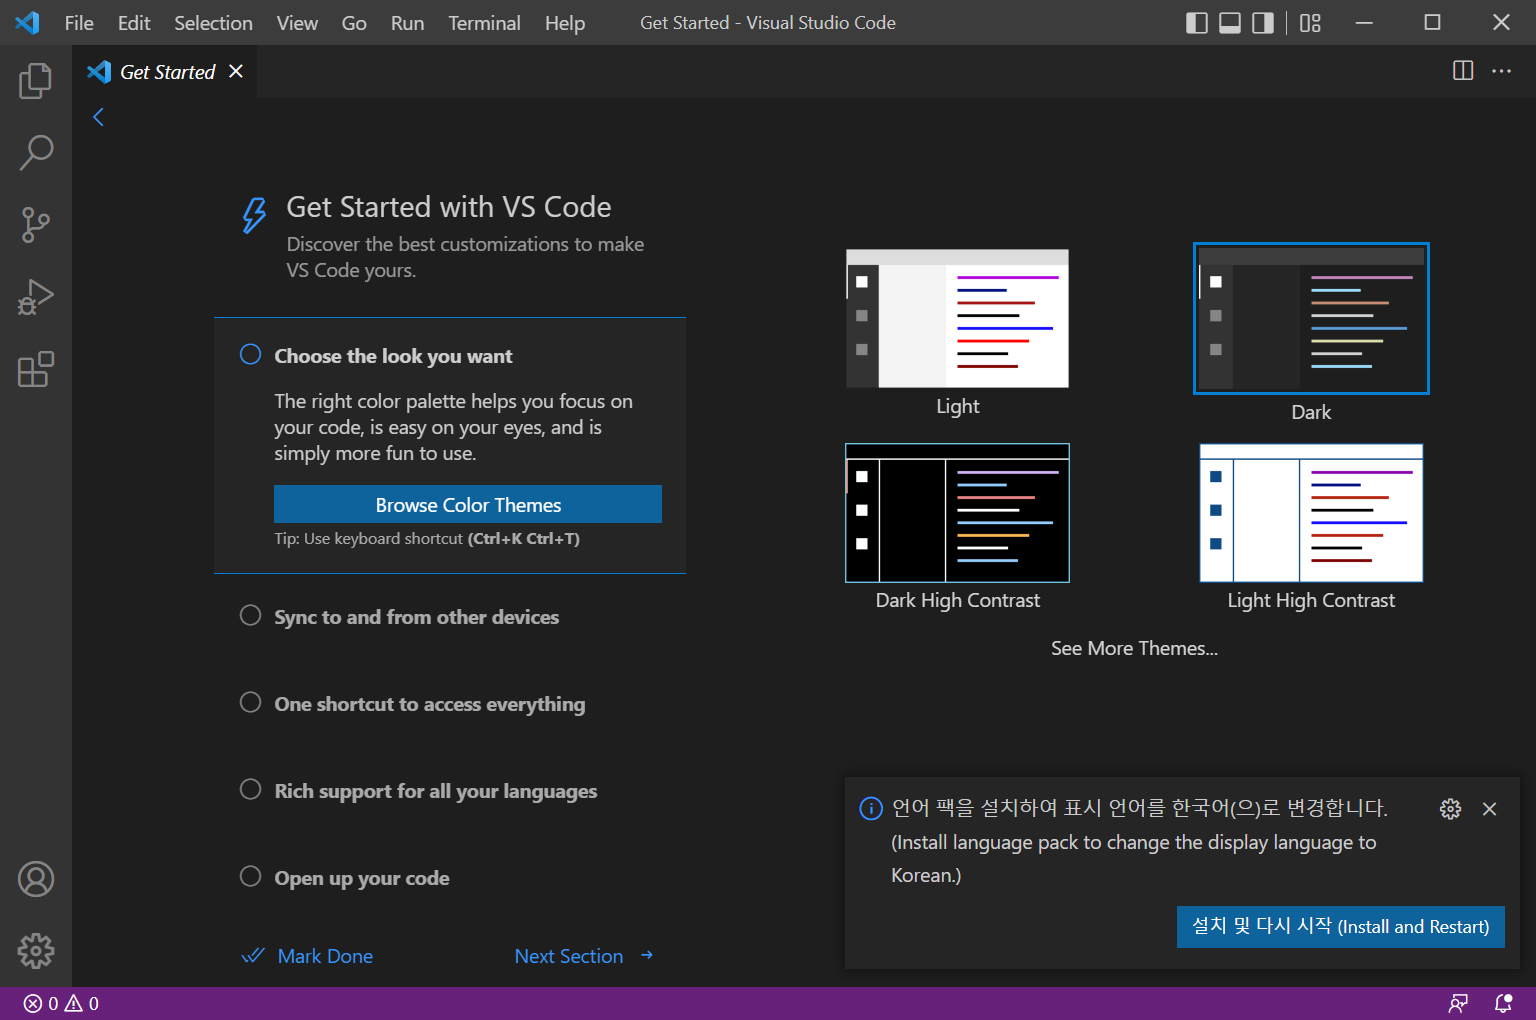This screenshot has width=1536, height=1020.
Task: Go to Next Section link
Action: [x=569, y=956]
